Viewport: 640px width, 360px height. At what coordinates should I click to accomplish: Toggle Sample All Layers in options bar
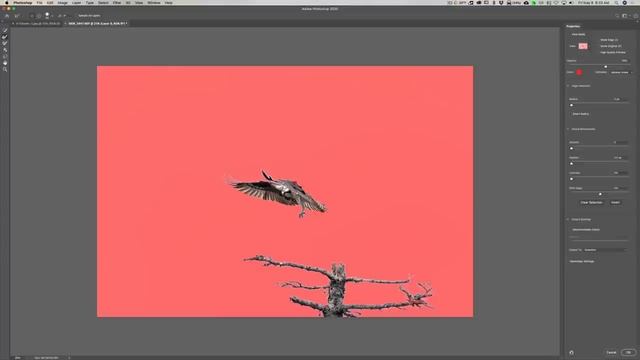(88, 16)
